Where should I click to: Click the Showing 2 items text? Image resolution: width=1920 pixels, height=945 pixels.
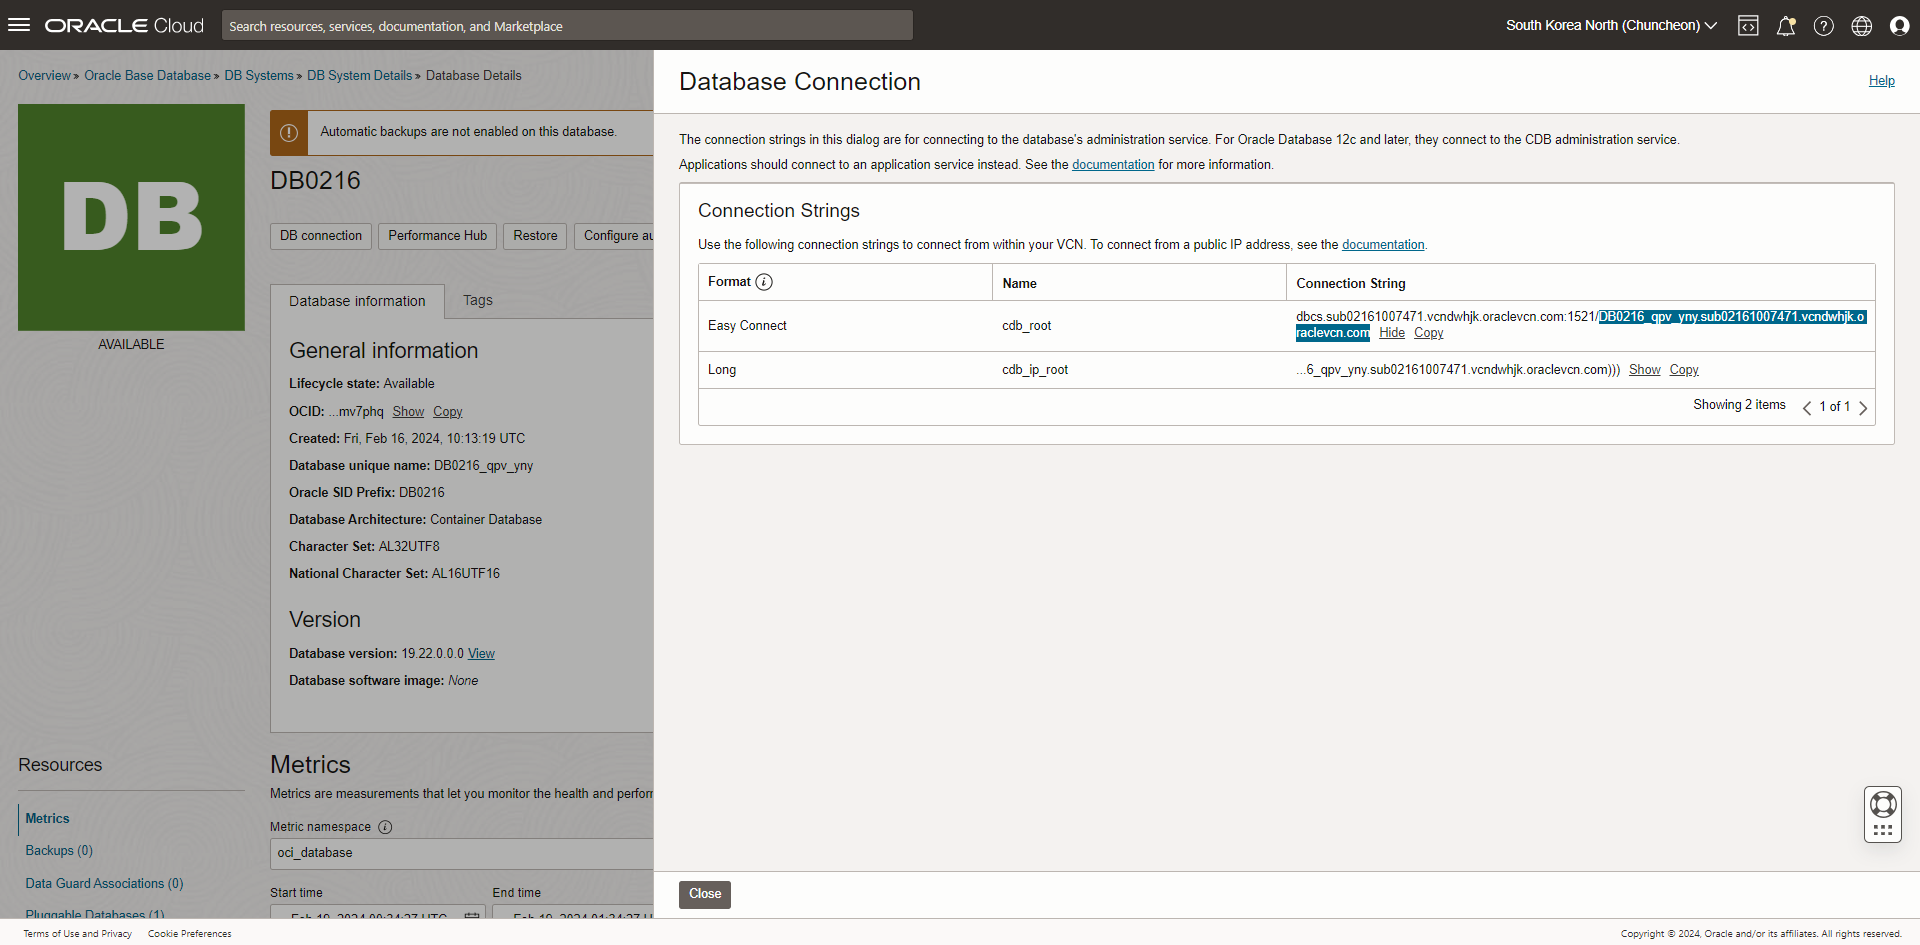tap(1739, 405)
